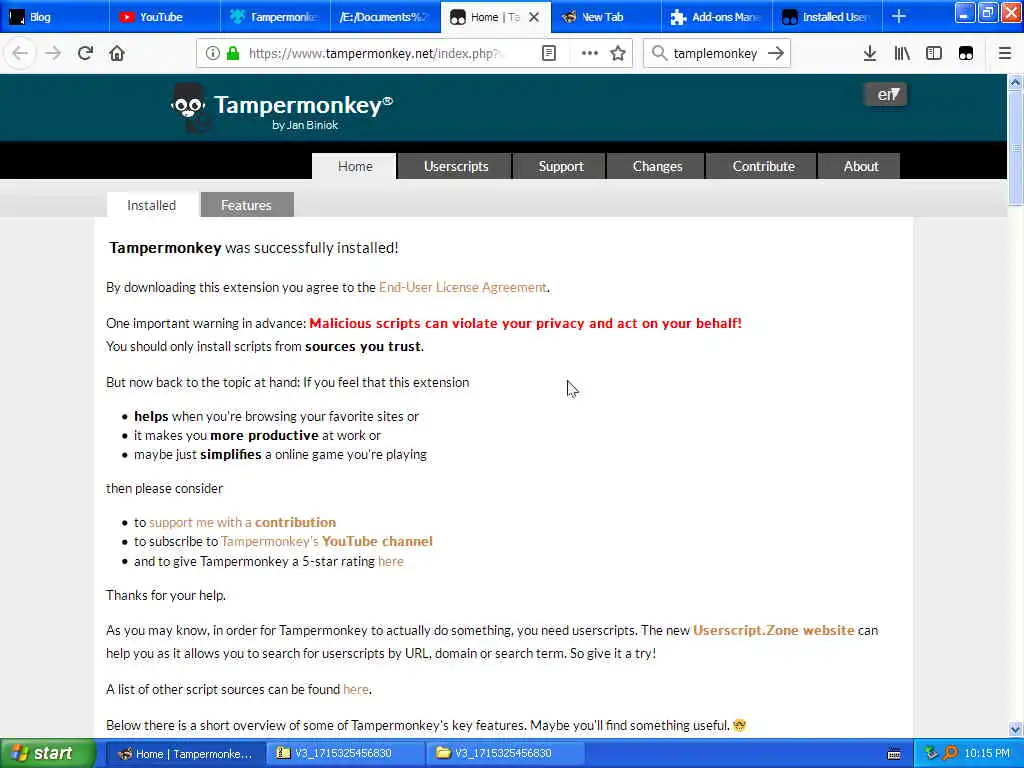Open the browser home page icon

point(117,53)
